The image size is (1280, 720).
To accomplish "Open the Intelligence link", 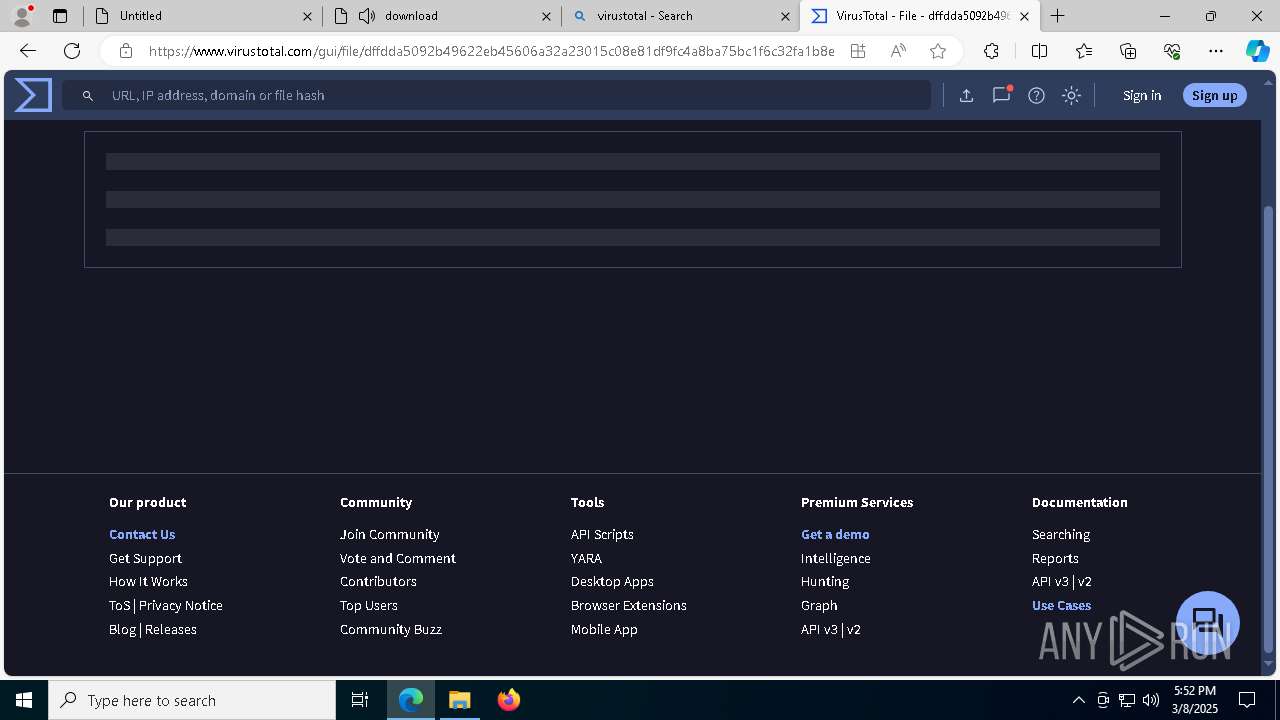I will [836, 559].
